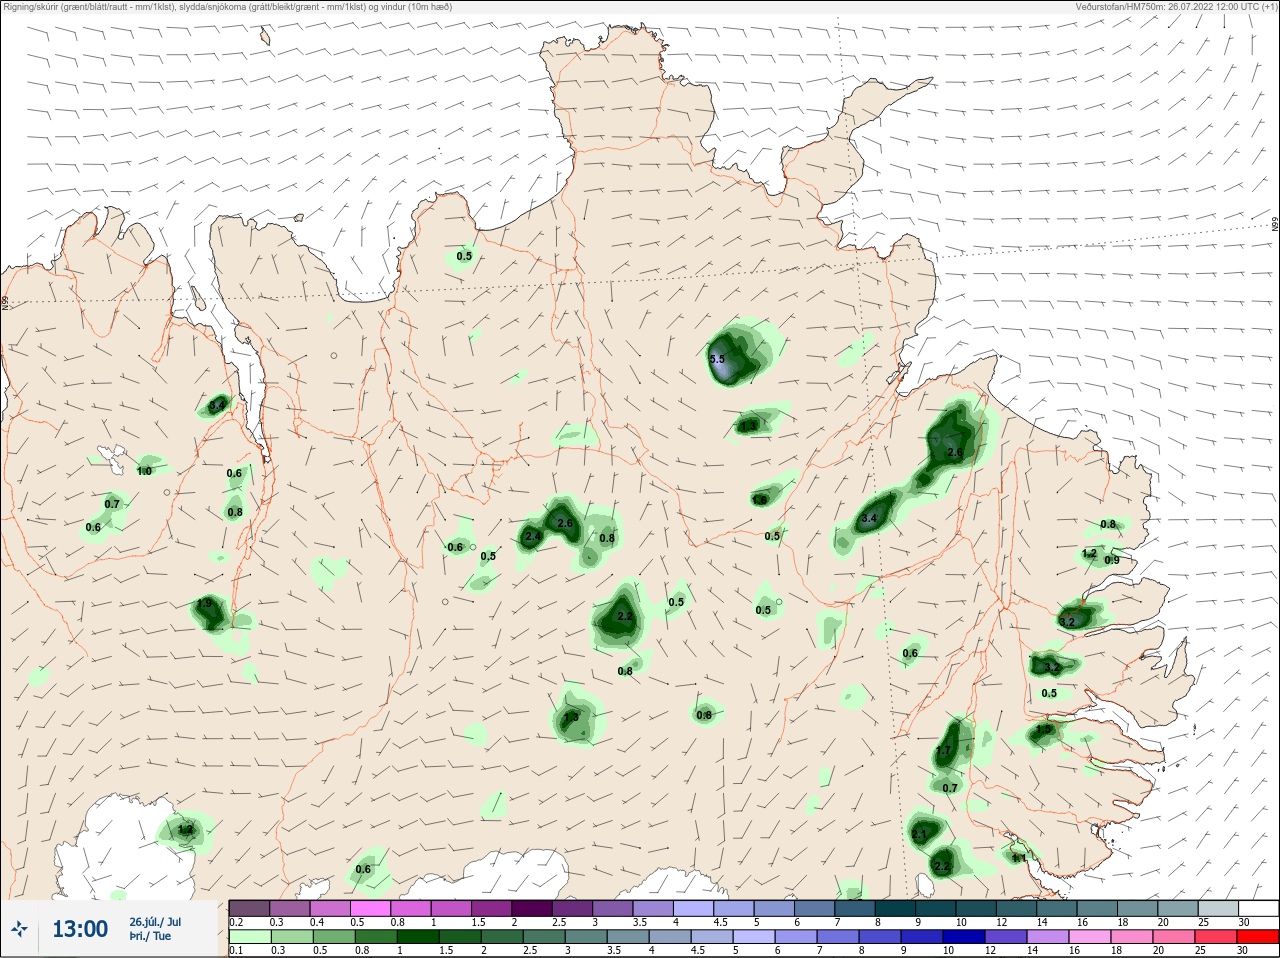Click the map title starting 'Rigning/skúrir'
Viewport: 1280px width, 958px height.
[227, 7]
